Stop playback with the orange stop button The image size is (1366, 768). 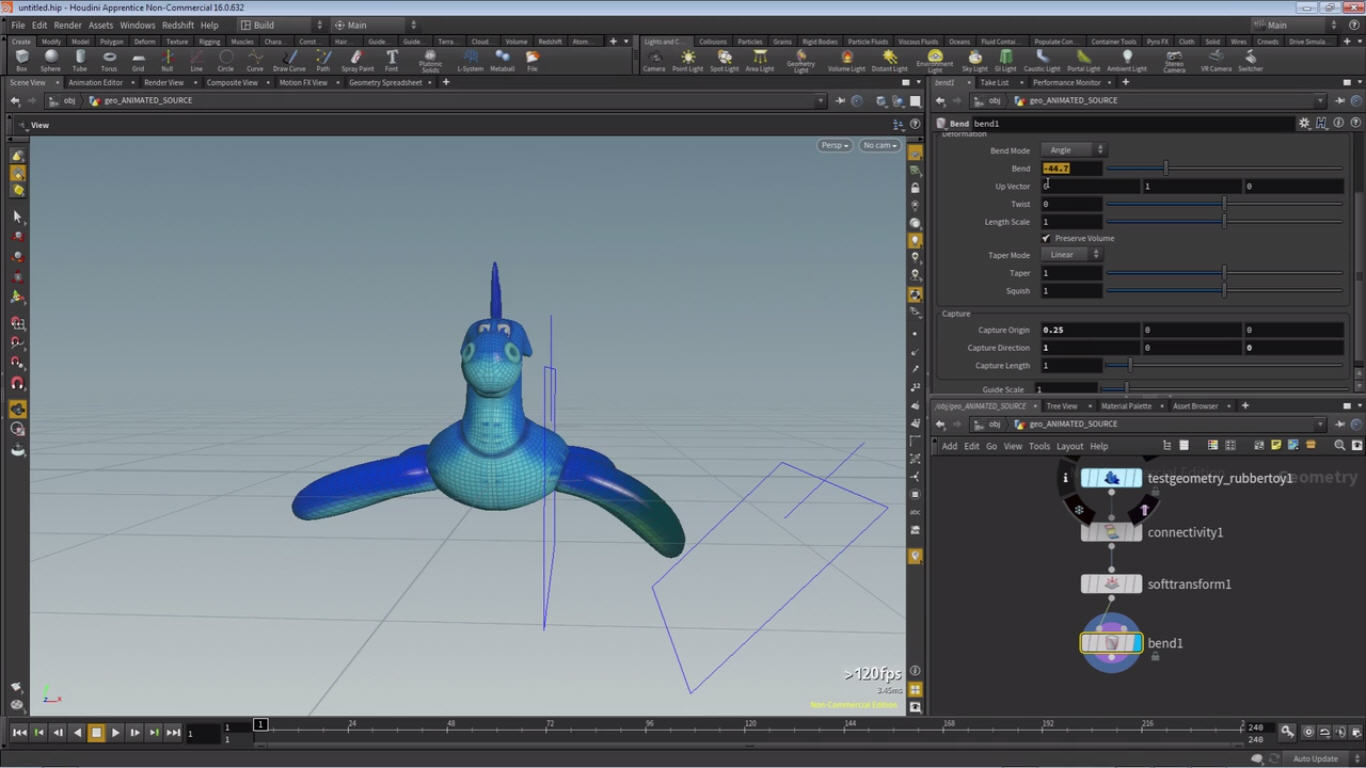(97, 733)
